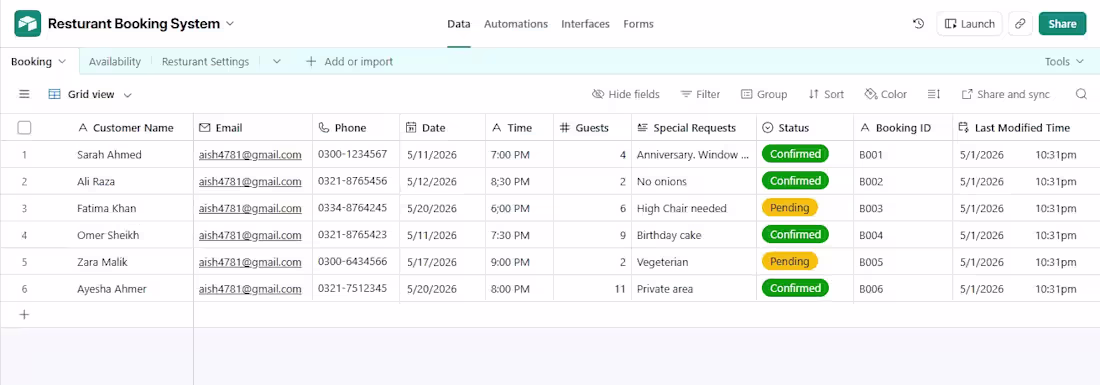Open Ayesha Ahmer's email link
This screenshot has width=1100, height=385.
pos(250,289)
